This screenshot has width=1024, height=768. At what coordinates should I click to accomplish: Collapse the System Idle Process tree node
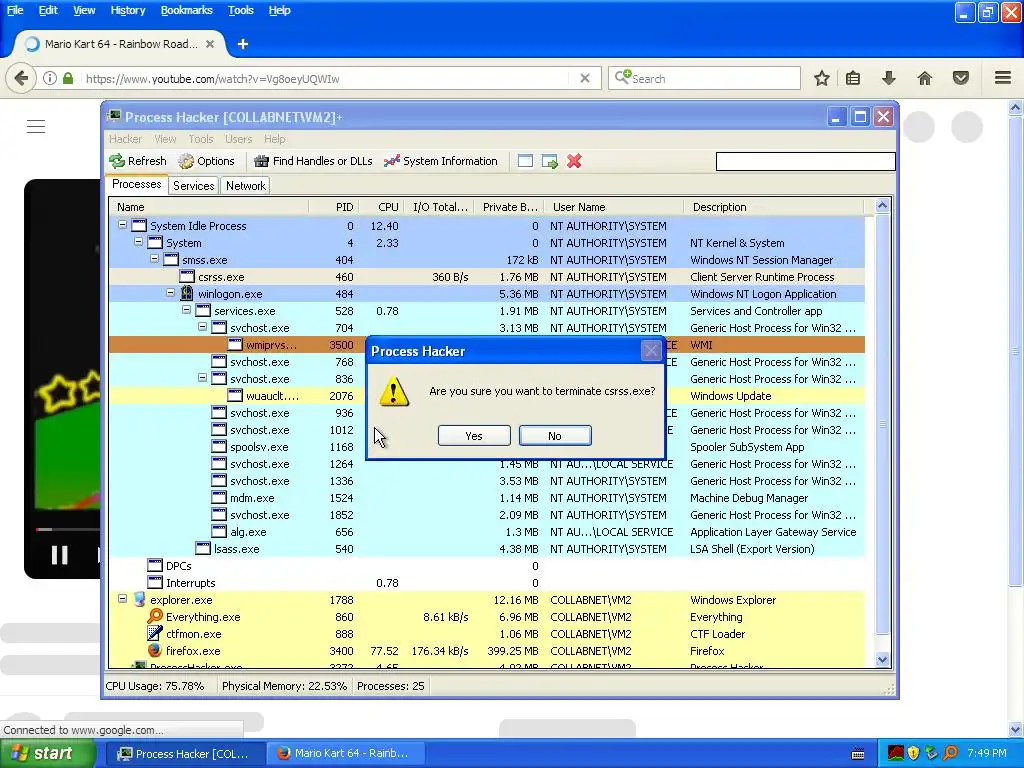tap(122, 225)
